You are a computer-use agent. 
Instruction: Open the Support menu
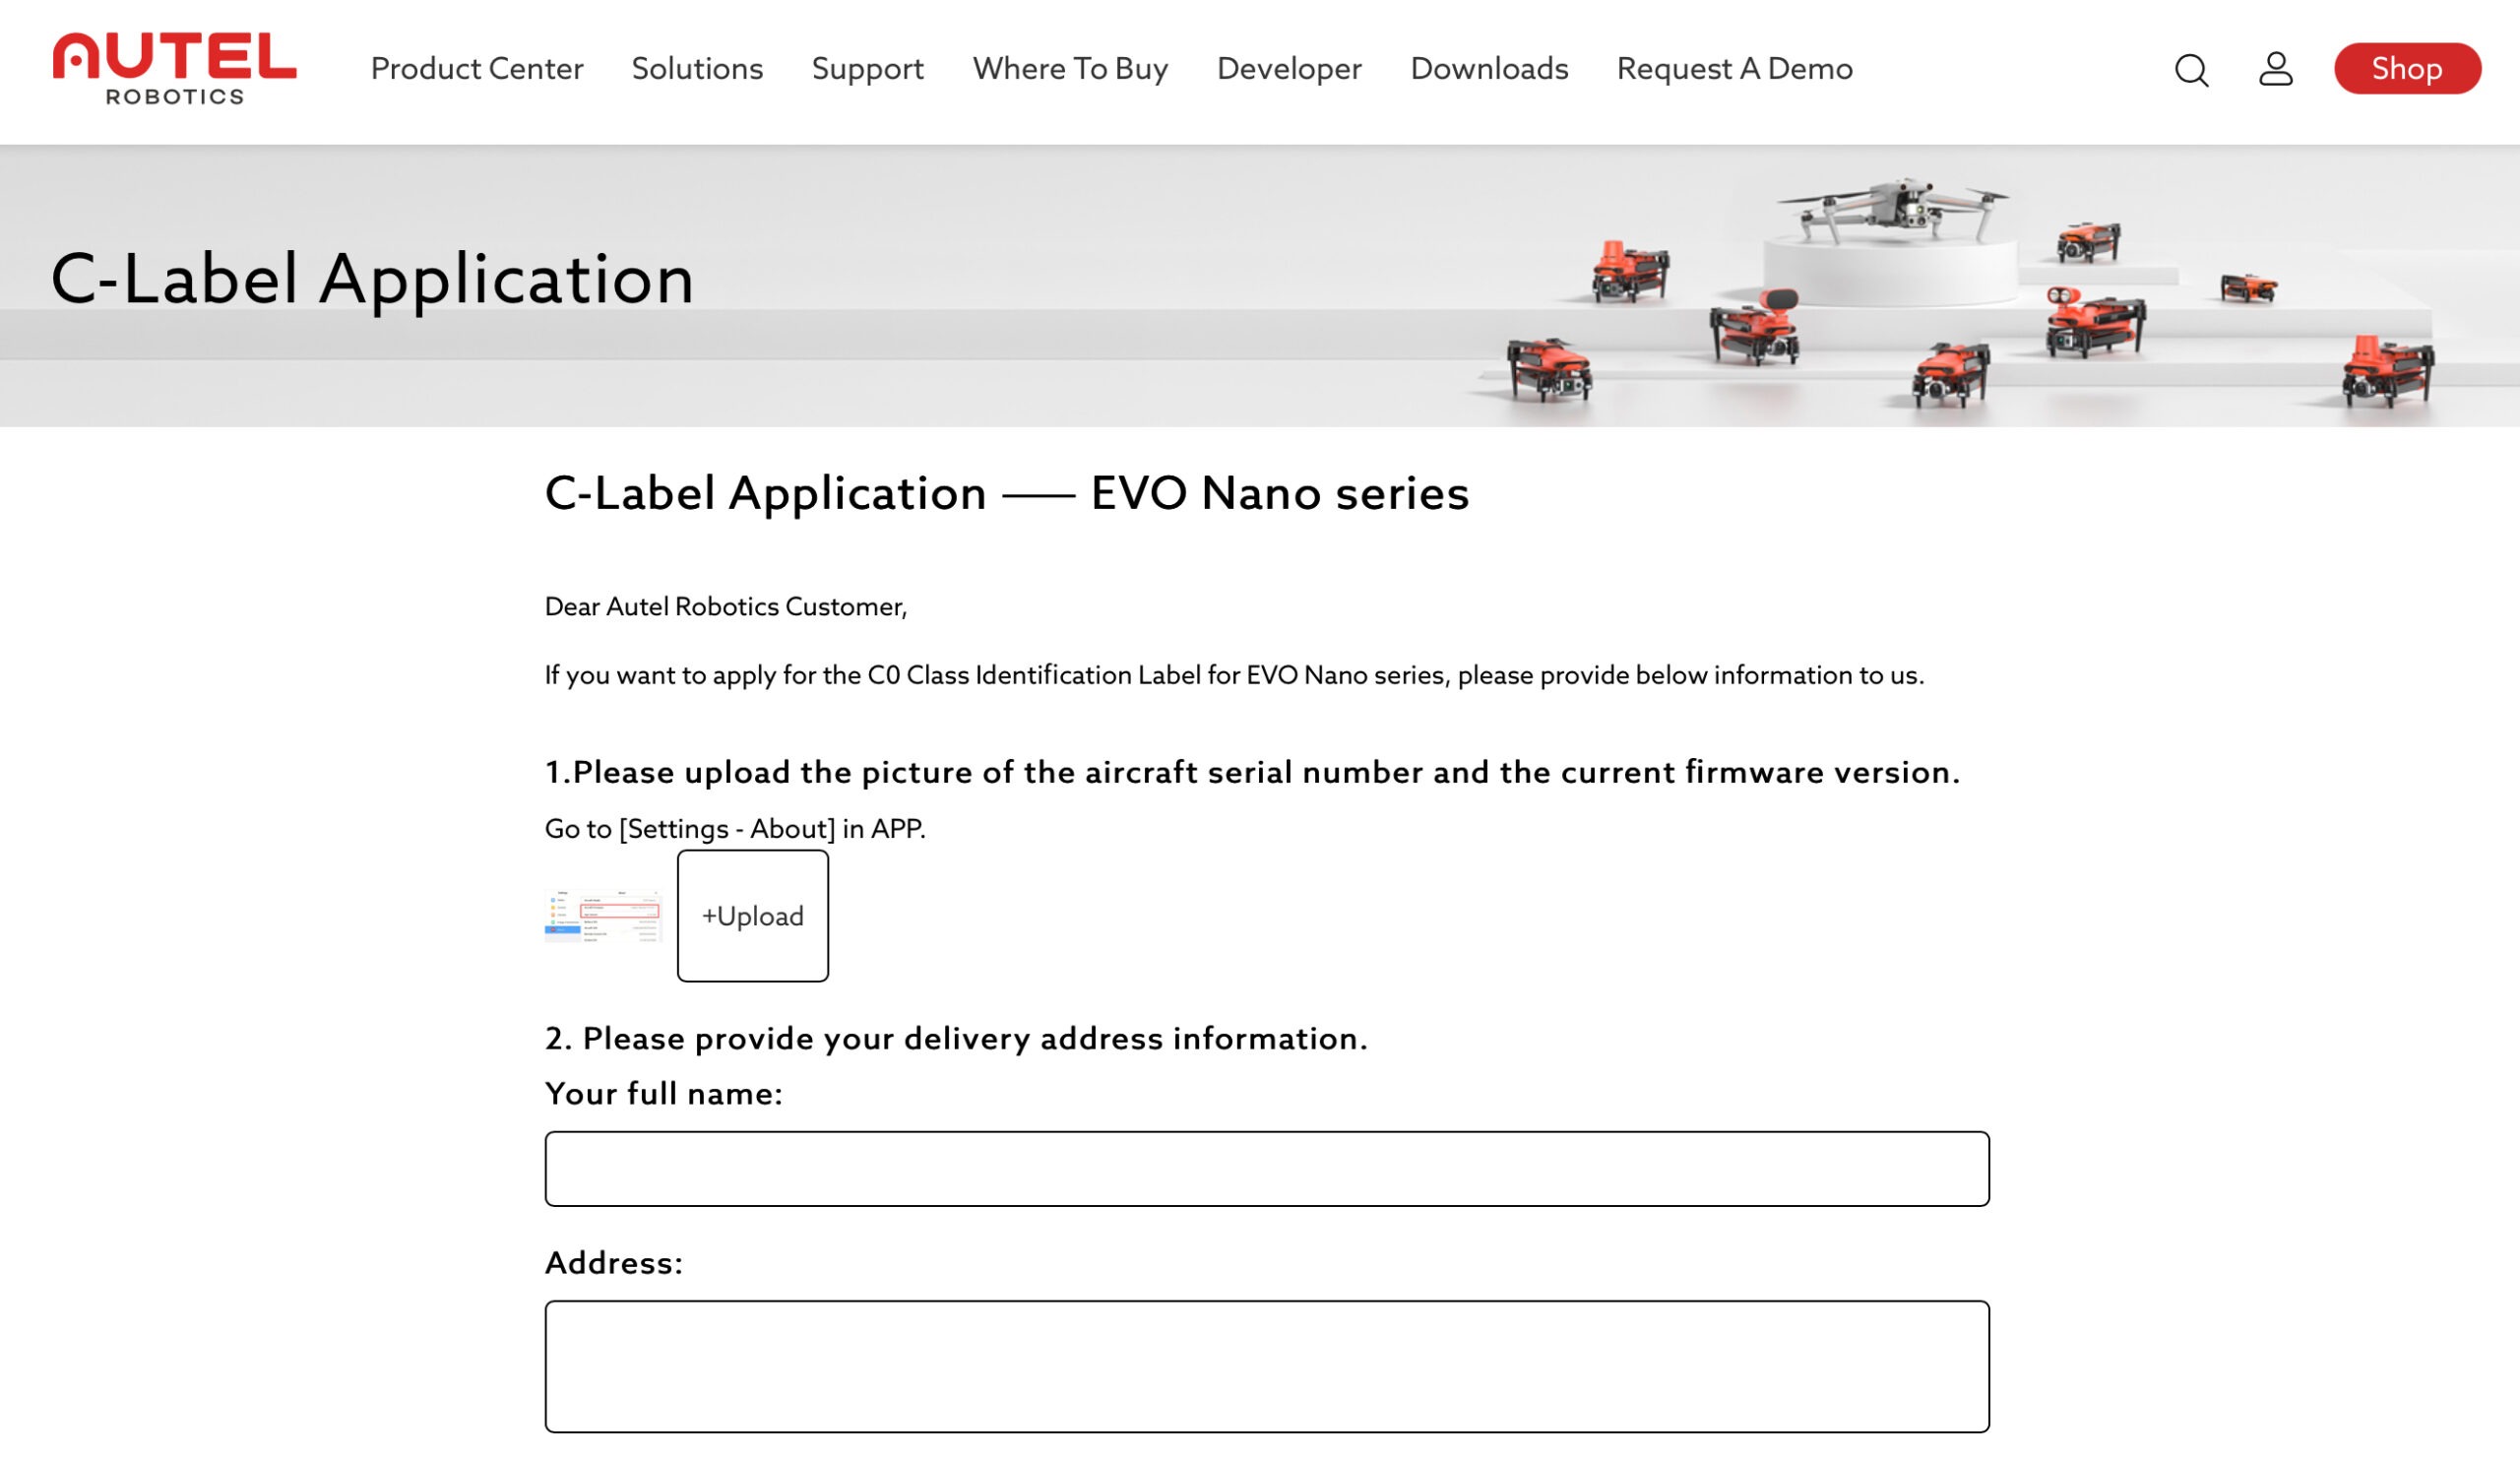tap(868, 68)
